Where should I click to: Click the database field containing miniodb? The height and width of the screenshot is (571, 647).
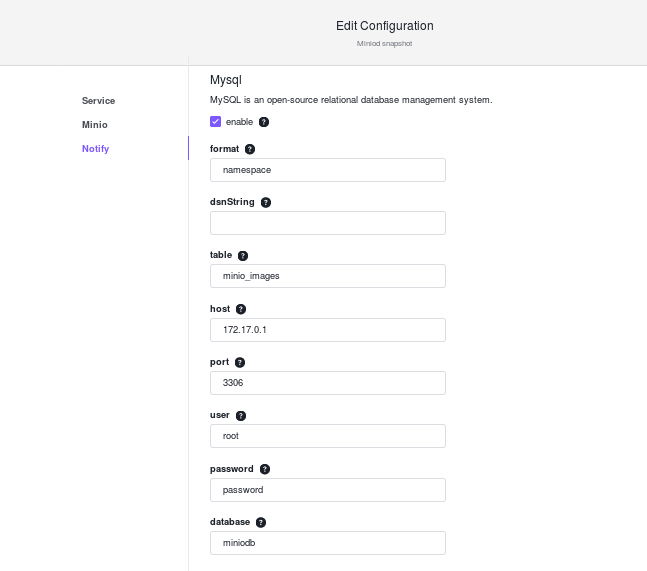[328, 543]
